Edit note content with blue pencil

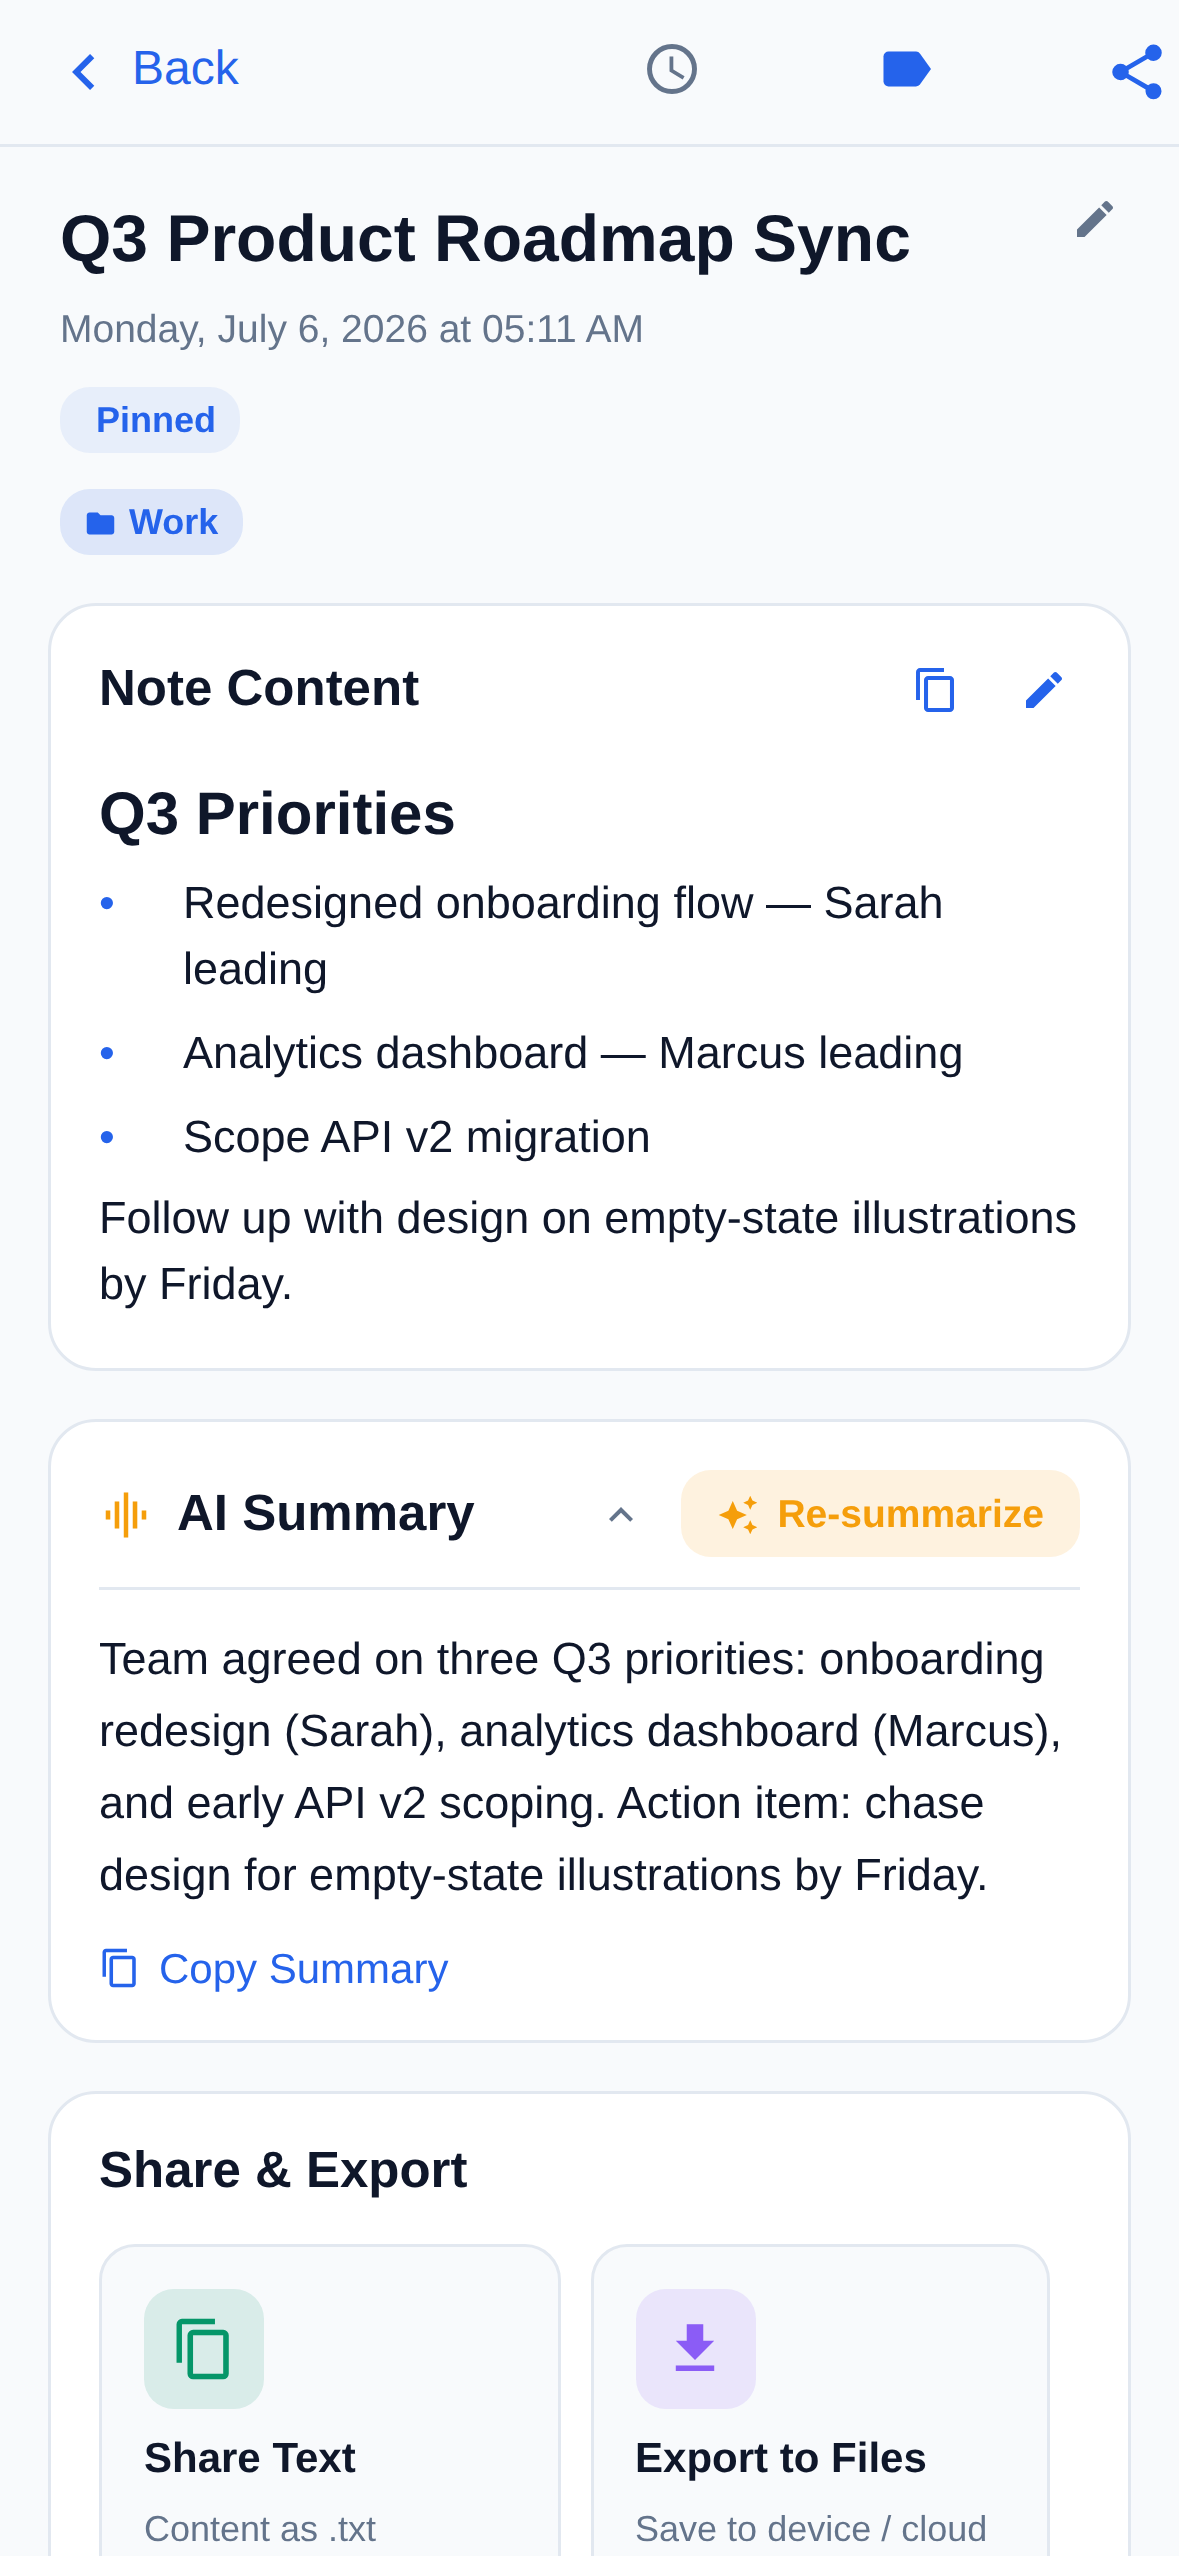[1044, 690]
